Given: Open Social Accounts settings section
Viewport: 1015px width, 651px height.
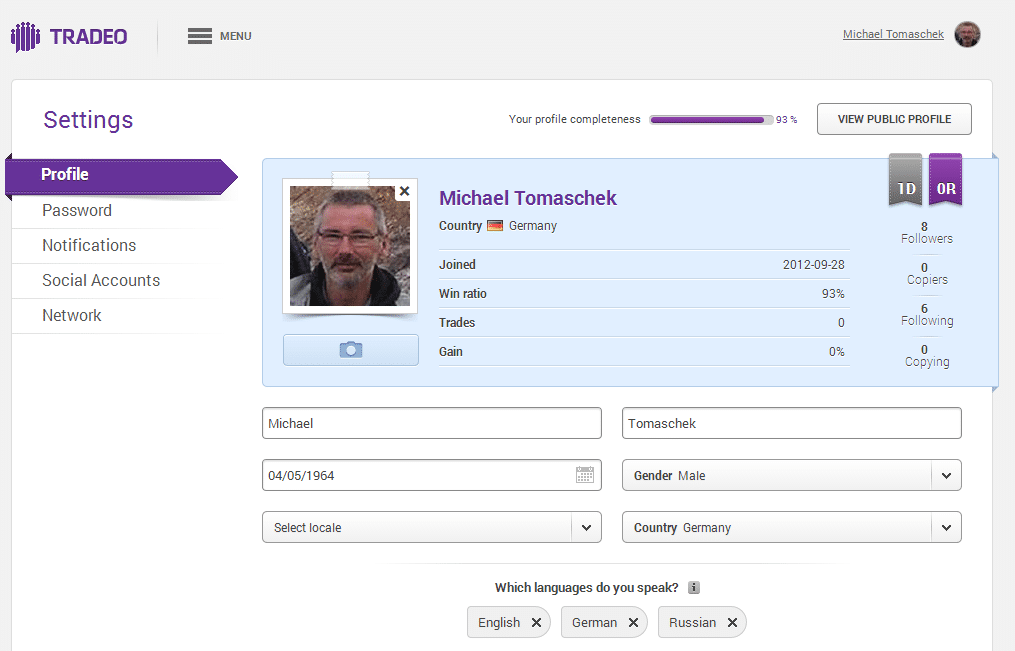Looking at the screenshot, I should coord(101,281).
